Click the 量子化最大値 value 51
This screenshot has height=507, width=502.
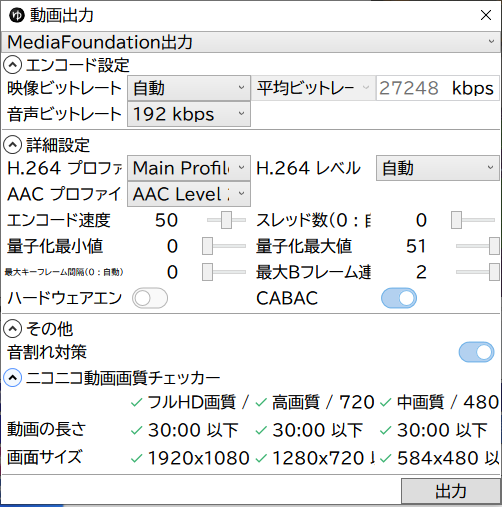(x=416, y=246)
